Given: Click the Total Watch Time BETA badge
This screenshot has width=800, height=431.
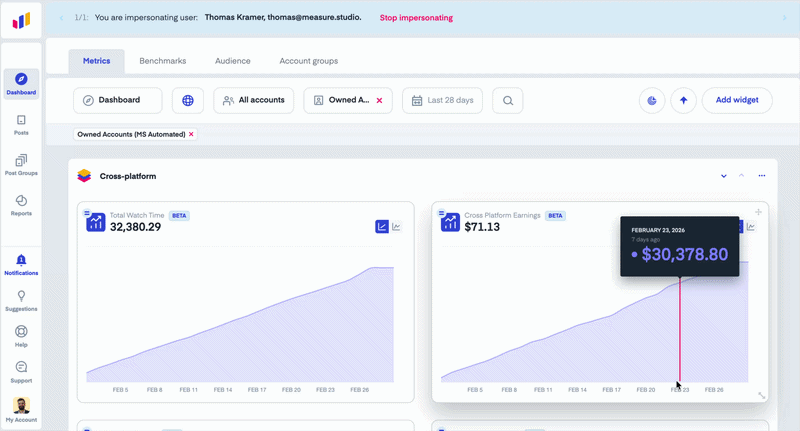Looking at the screenshot, I should pos(179,216).
